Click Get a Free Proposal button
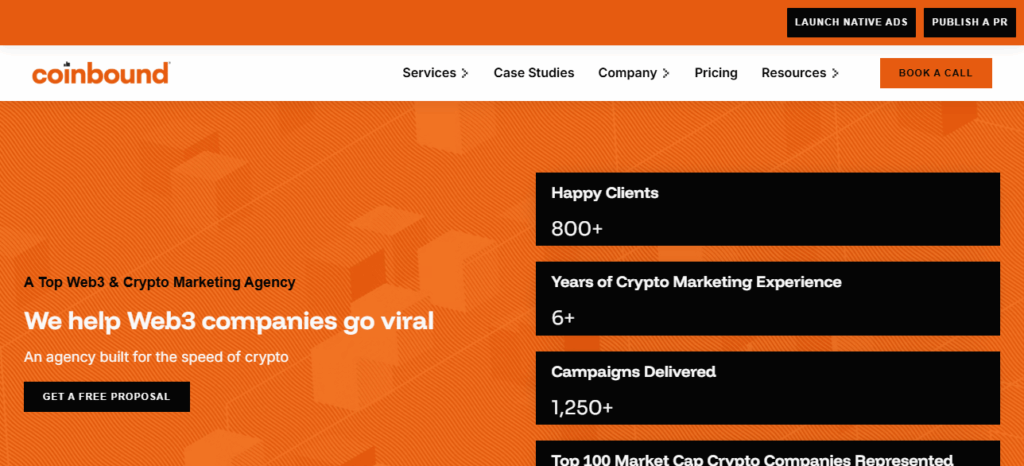Image resolution: width=1024 pixels, height=466 pixels. coord(106,397)
